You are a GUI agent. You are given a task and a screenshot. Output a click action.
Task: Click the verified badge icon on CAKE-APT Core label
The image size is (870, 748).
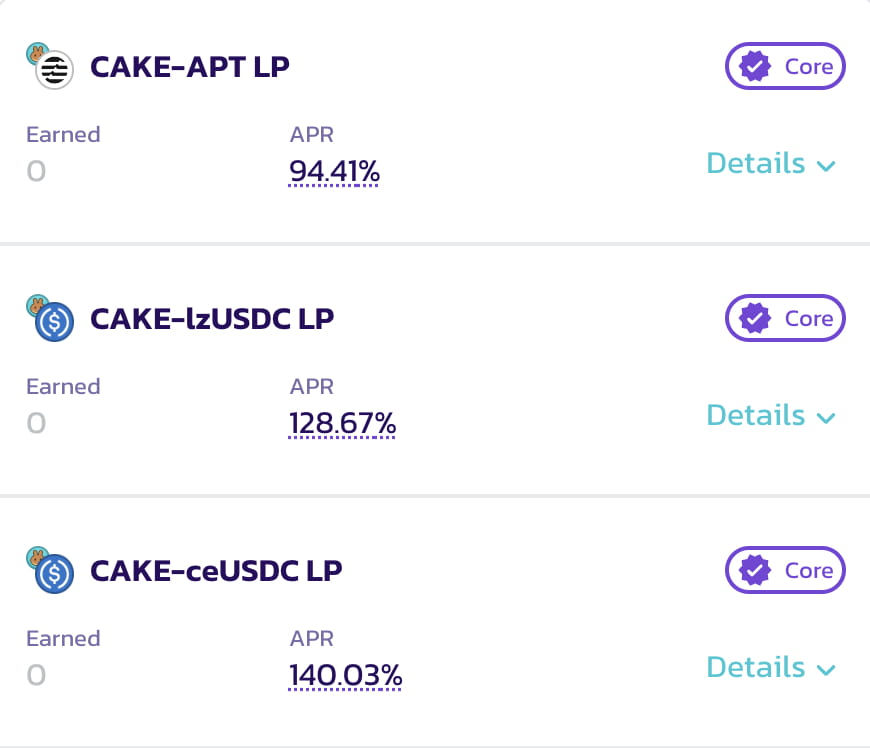(x=756, y=66)
